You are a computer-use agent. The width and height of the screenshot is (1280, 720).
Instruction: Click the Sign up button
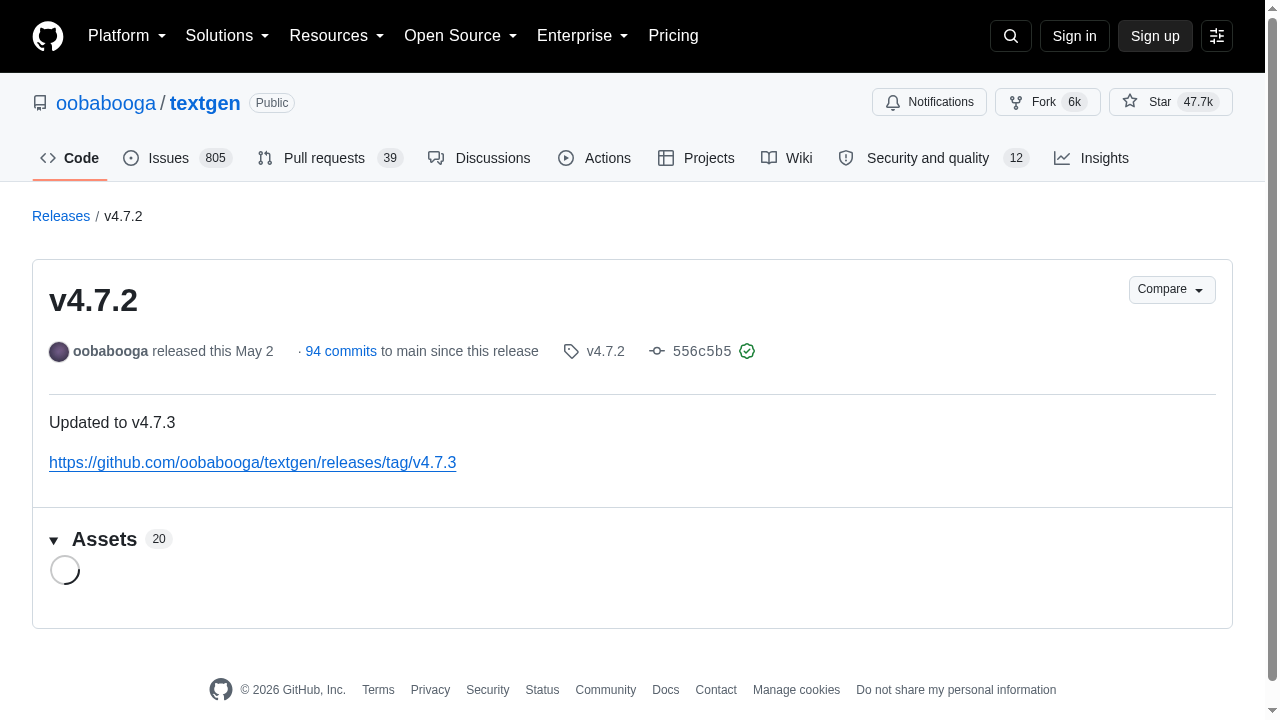click(x=1155, y=36)
